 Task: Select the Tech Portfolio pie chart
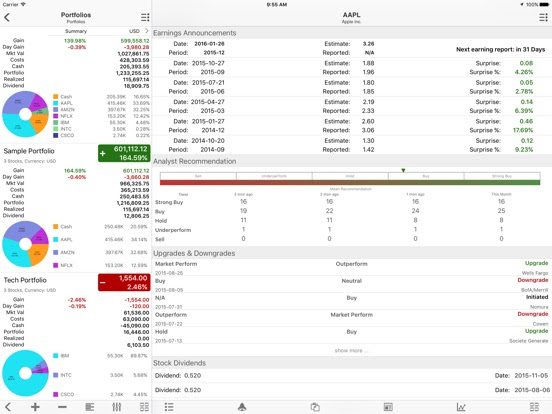(x=25, y=373)
